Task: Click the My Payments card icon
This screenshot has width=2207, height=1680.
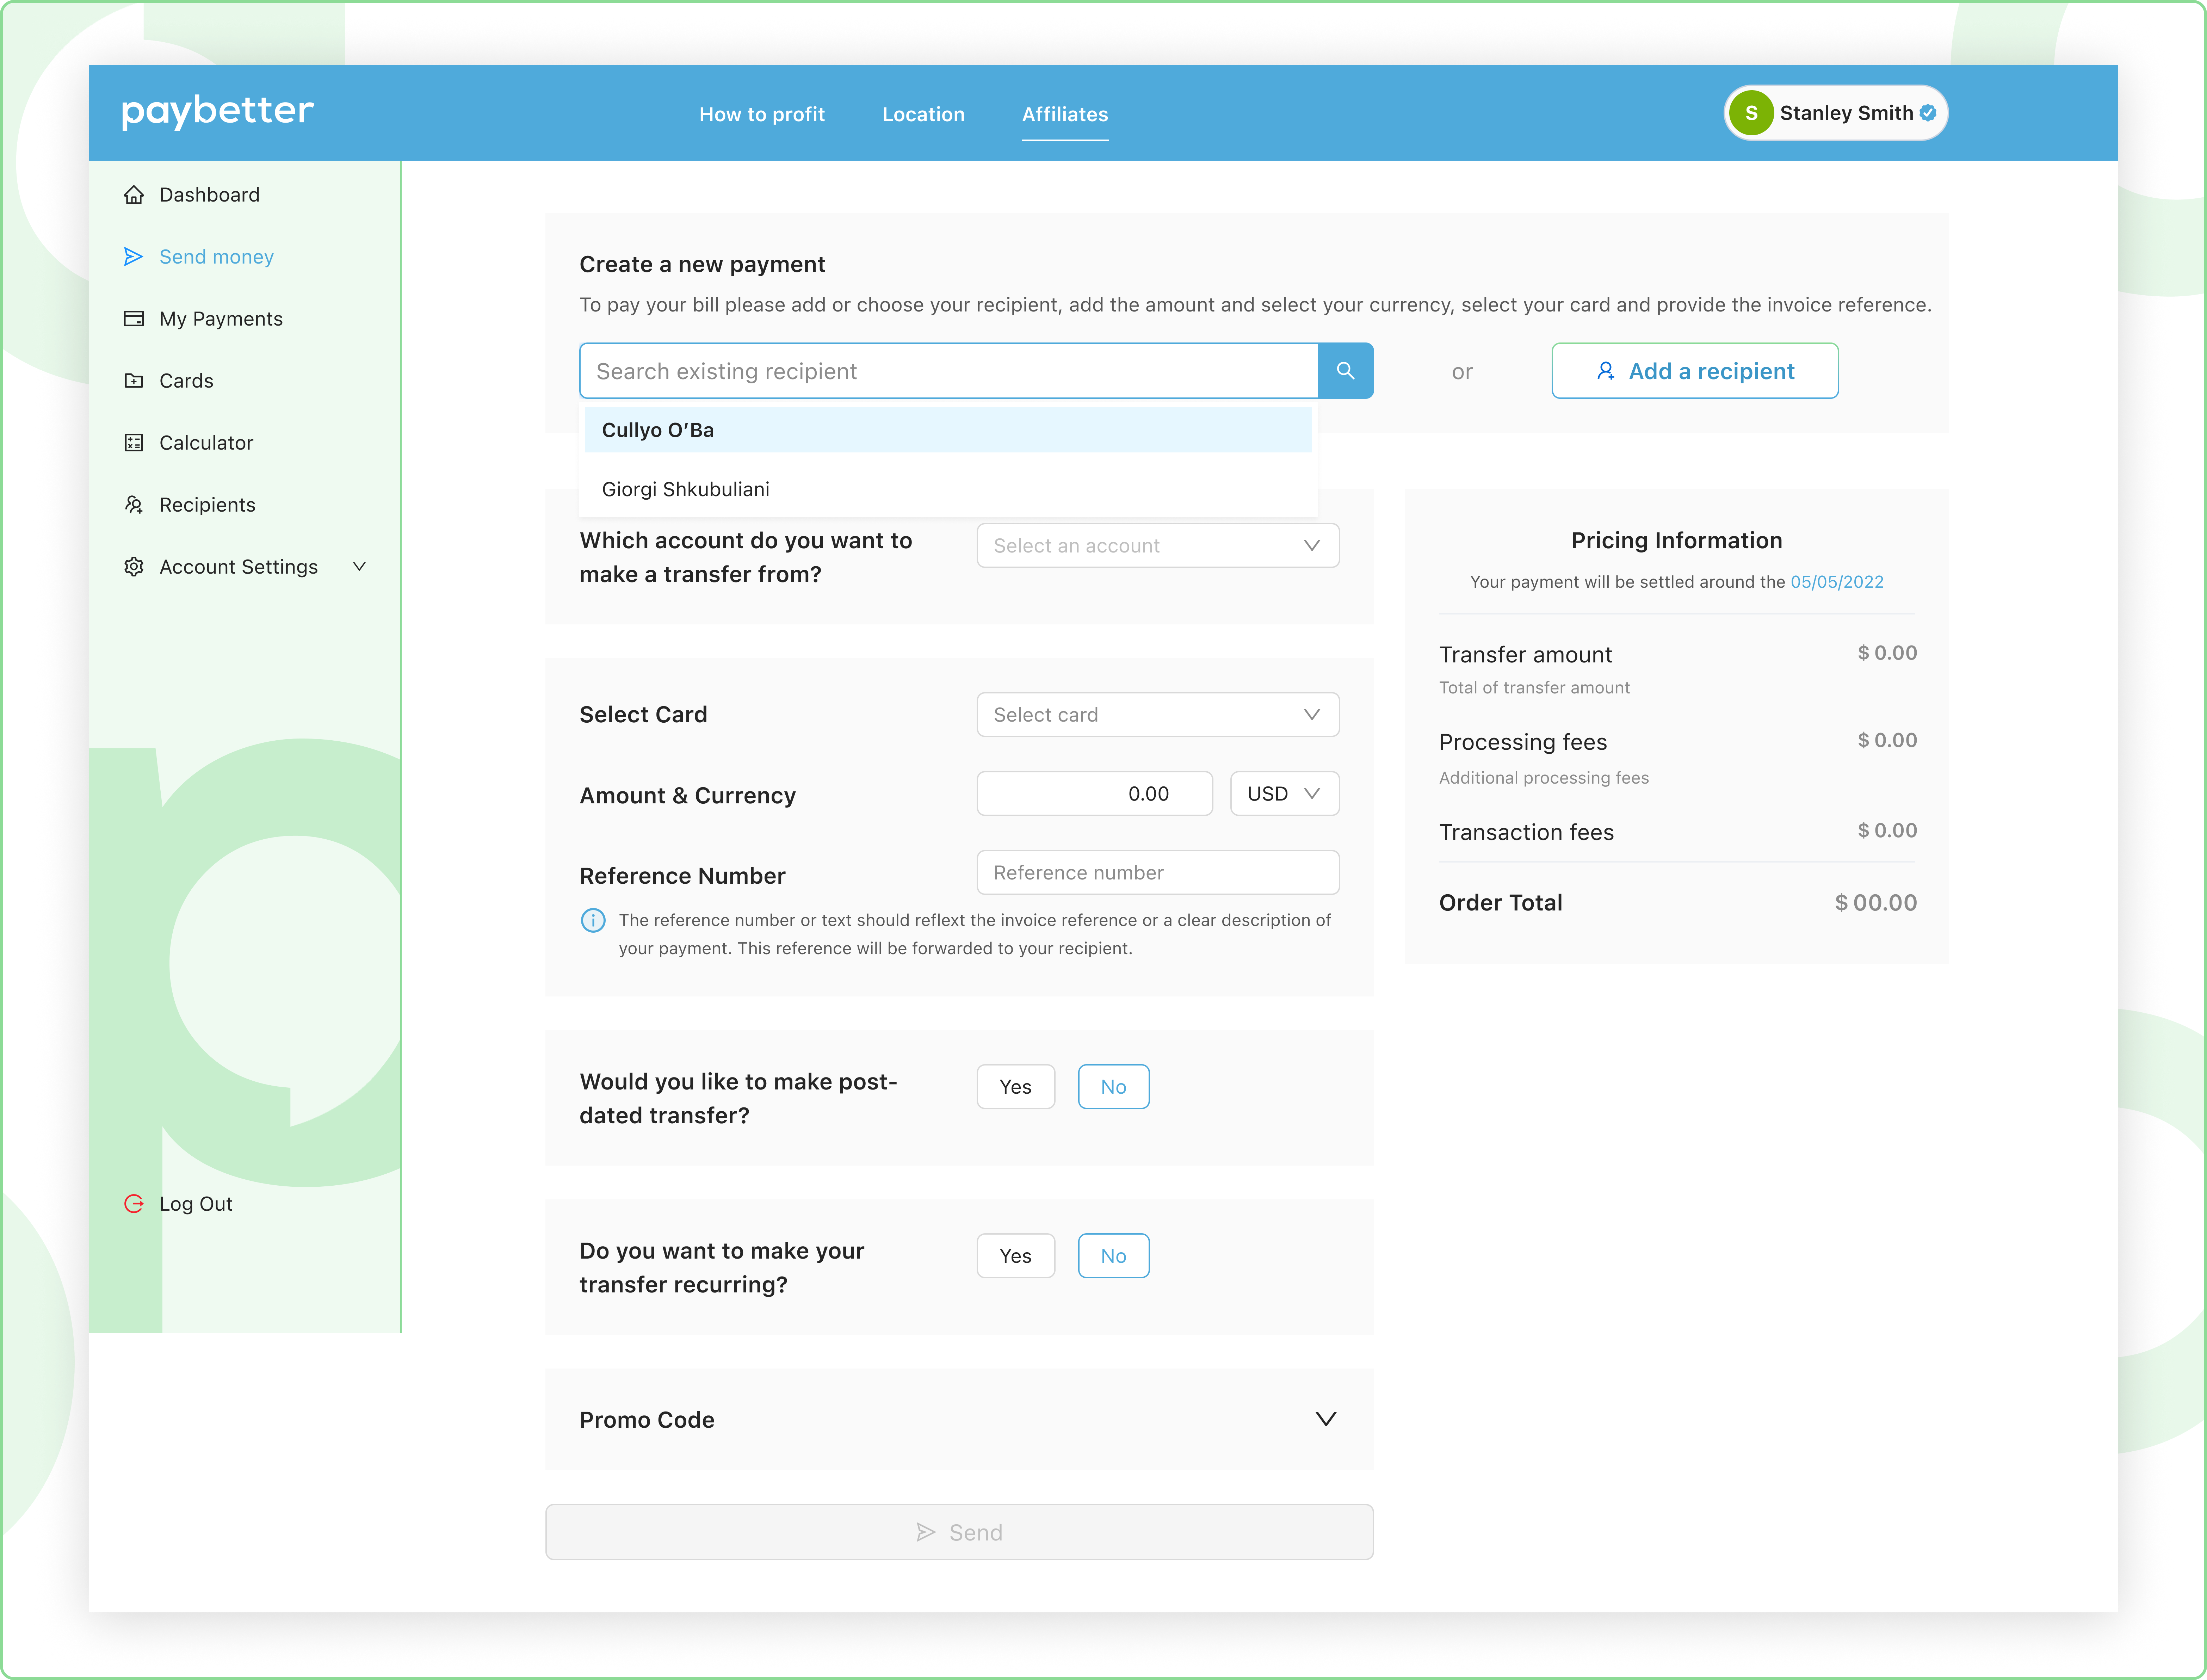Action: (x=134, y=319)
